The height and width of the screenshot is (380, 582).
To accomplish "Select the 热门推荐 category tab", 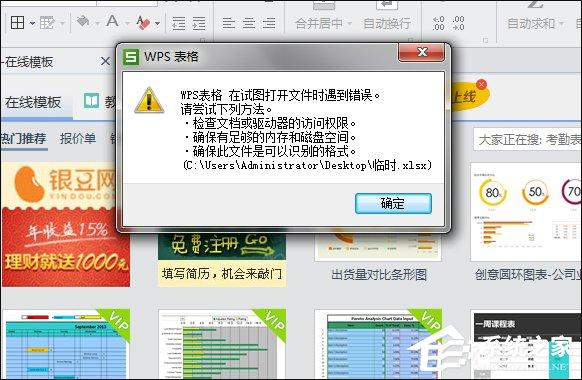I will [x=23, y=138].
